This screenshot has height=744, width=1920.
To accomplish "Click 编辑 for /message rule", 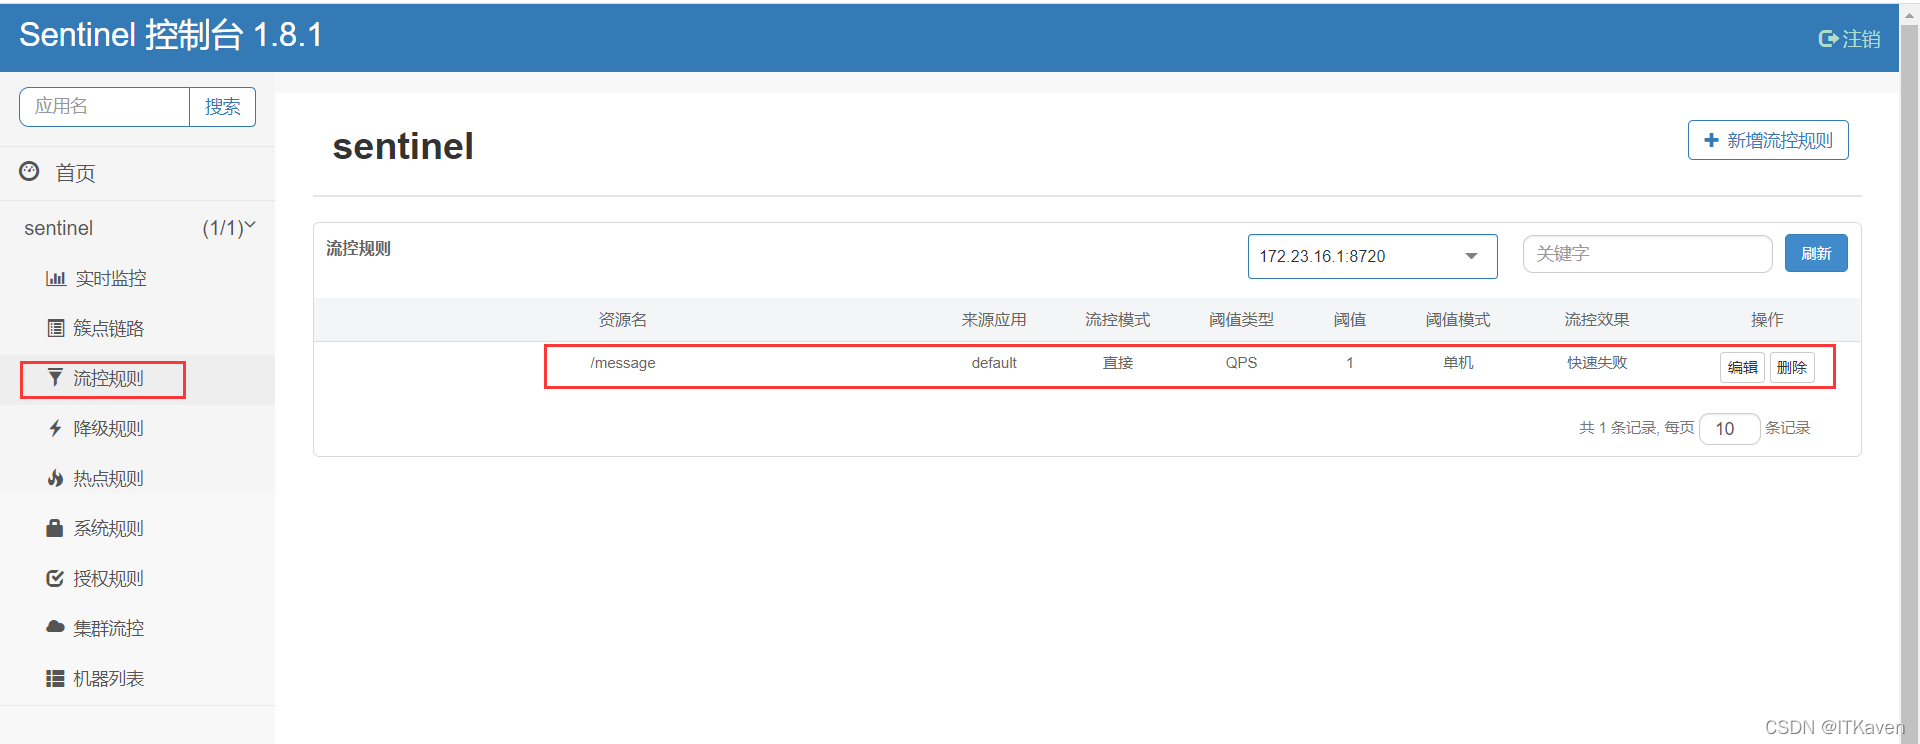I will tap(1743, 367).
